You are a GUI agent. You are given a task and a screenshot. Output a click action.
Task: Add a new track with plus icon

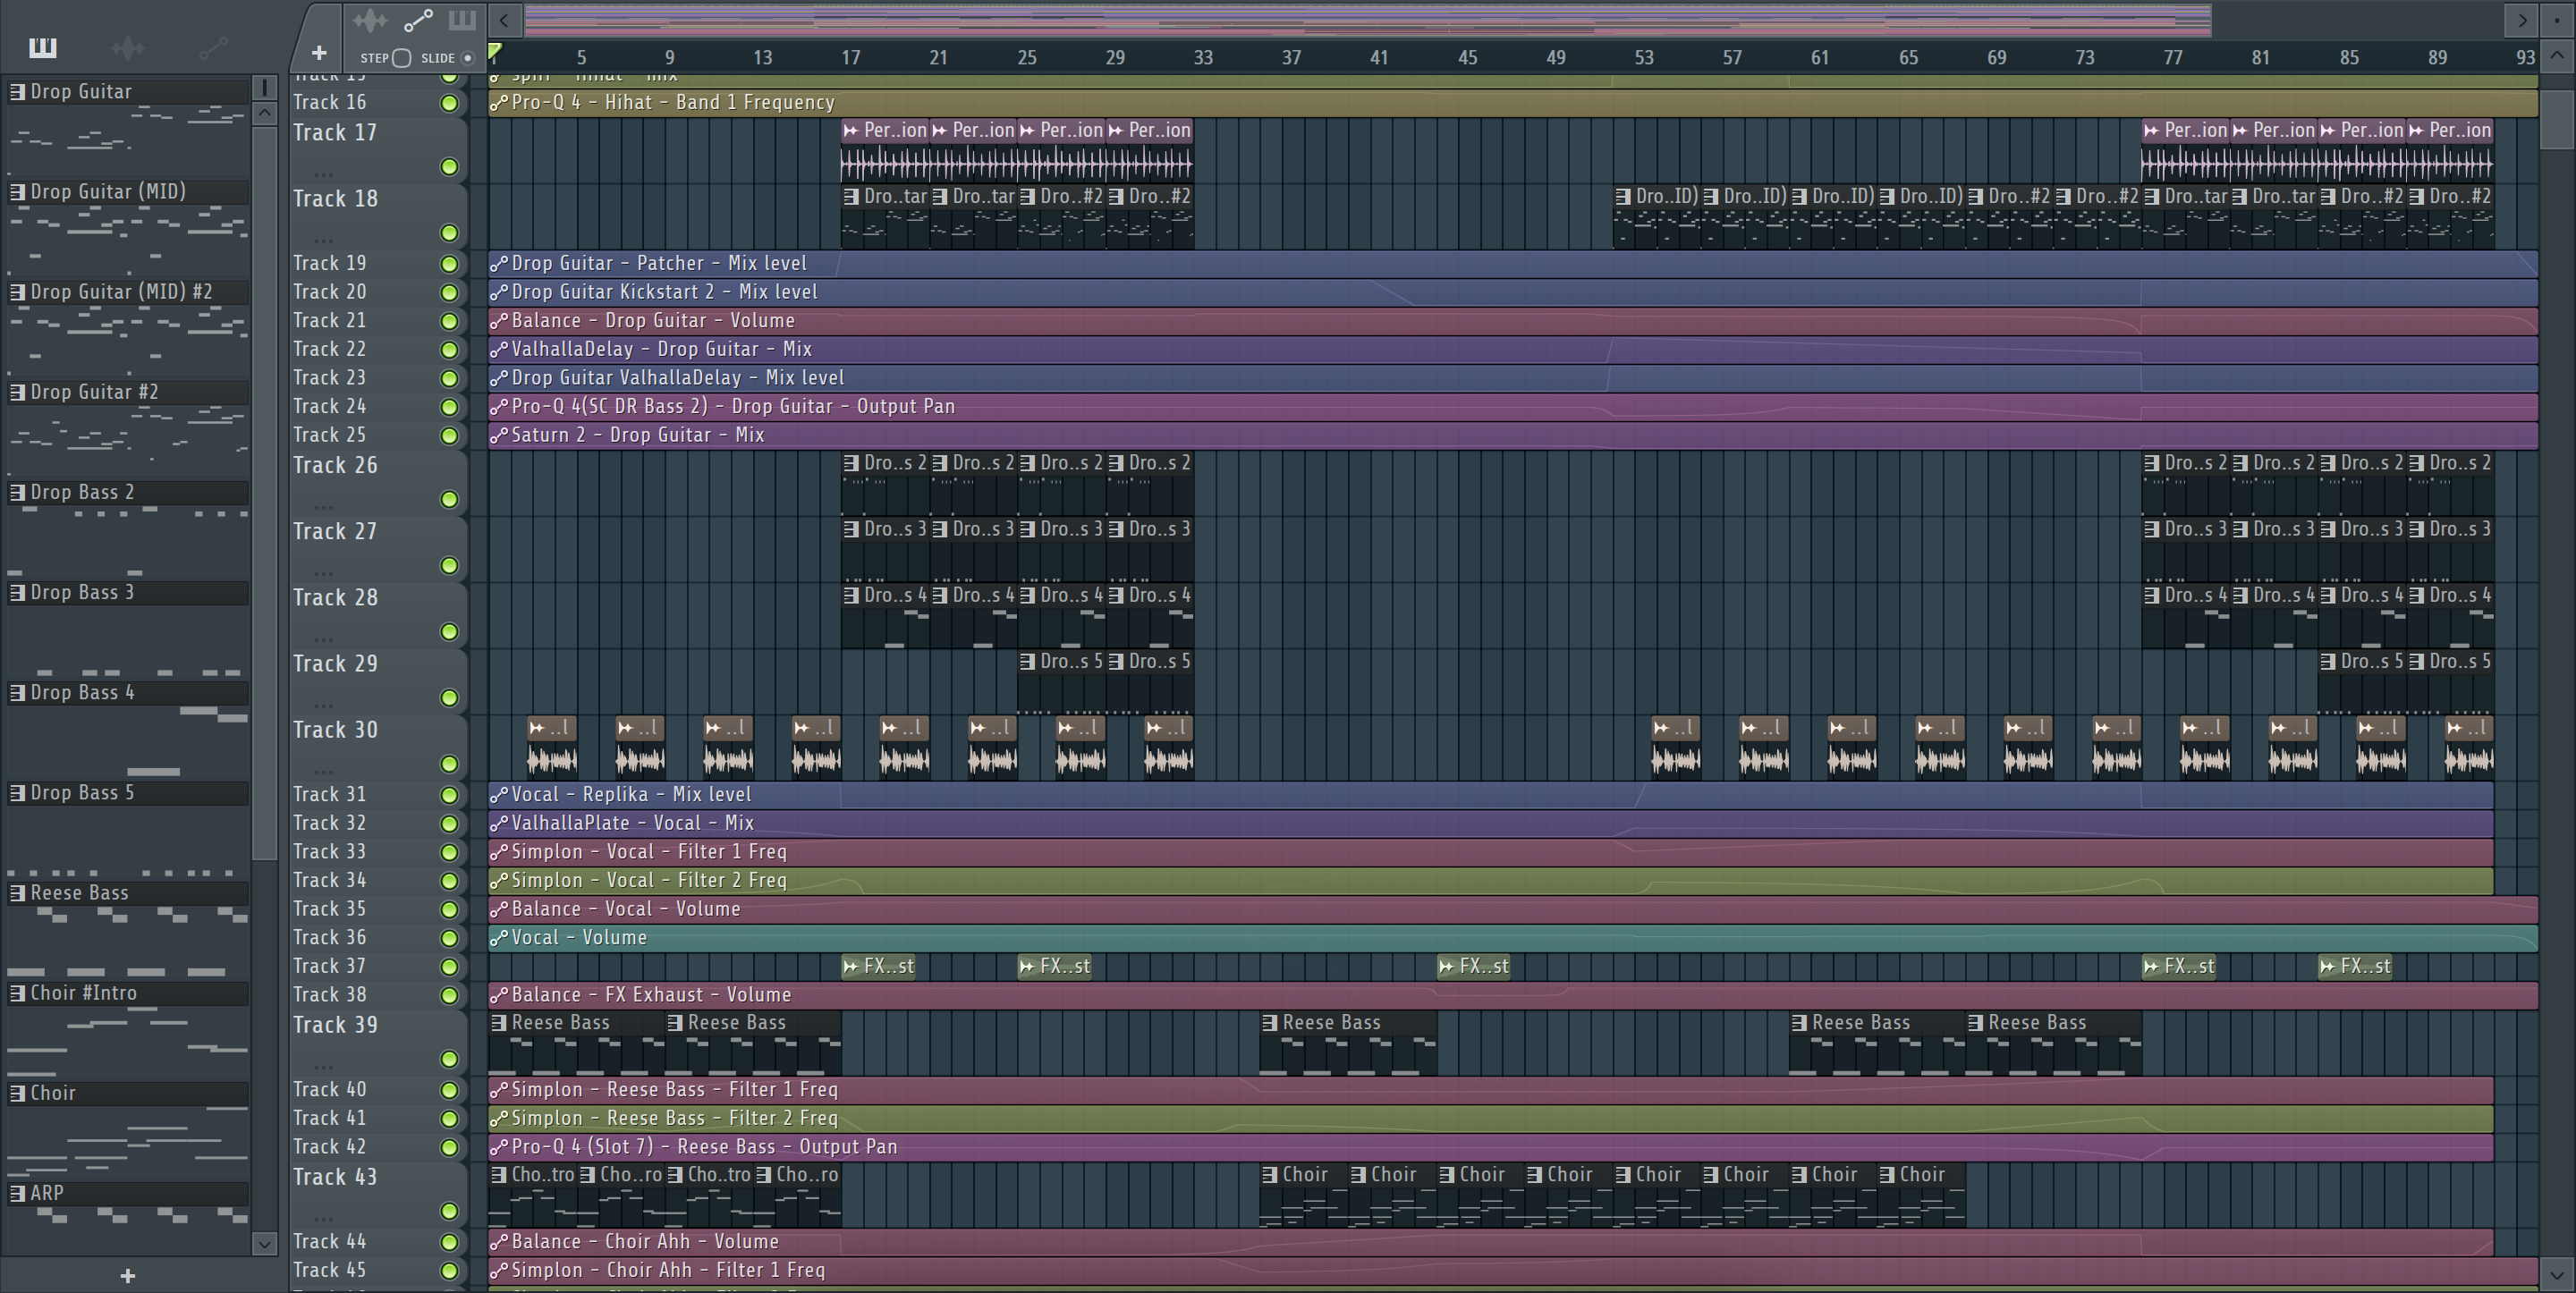(x=319, y=53)
